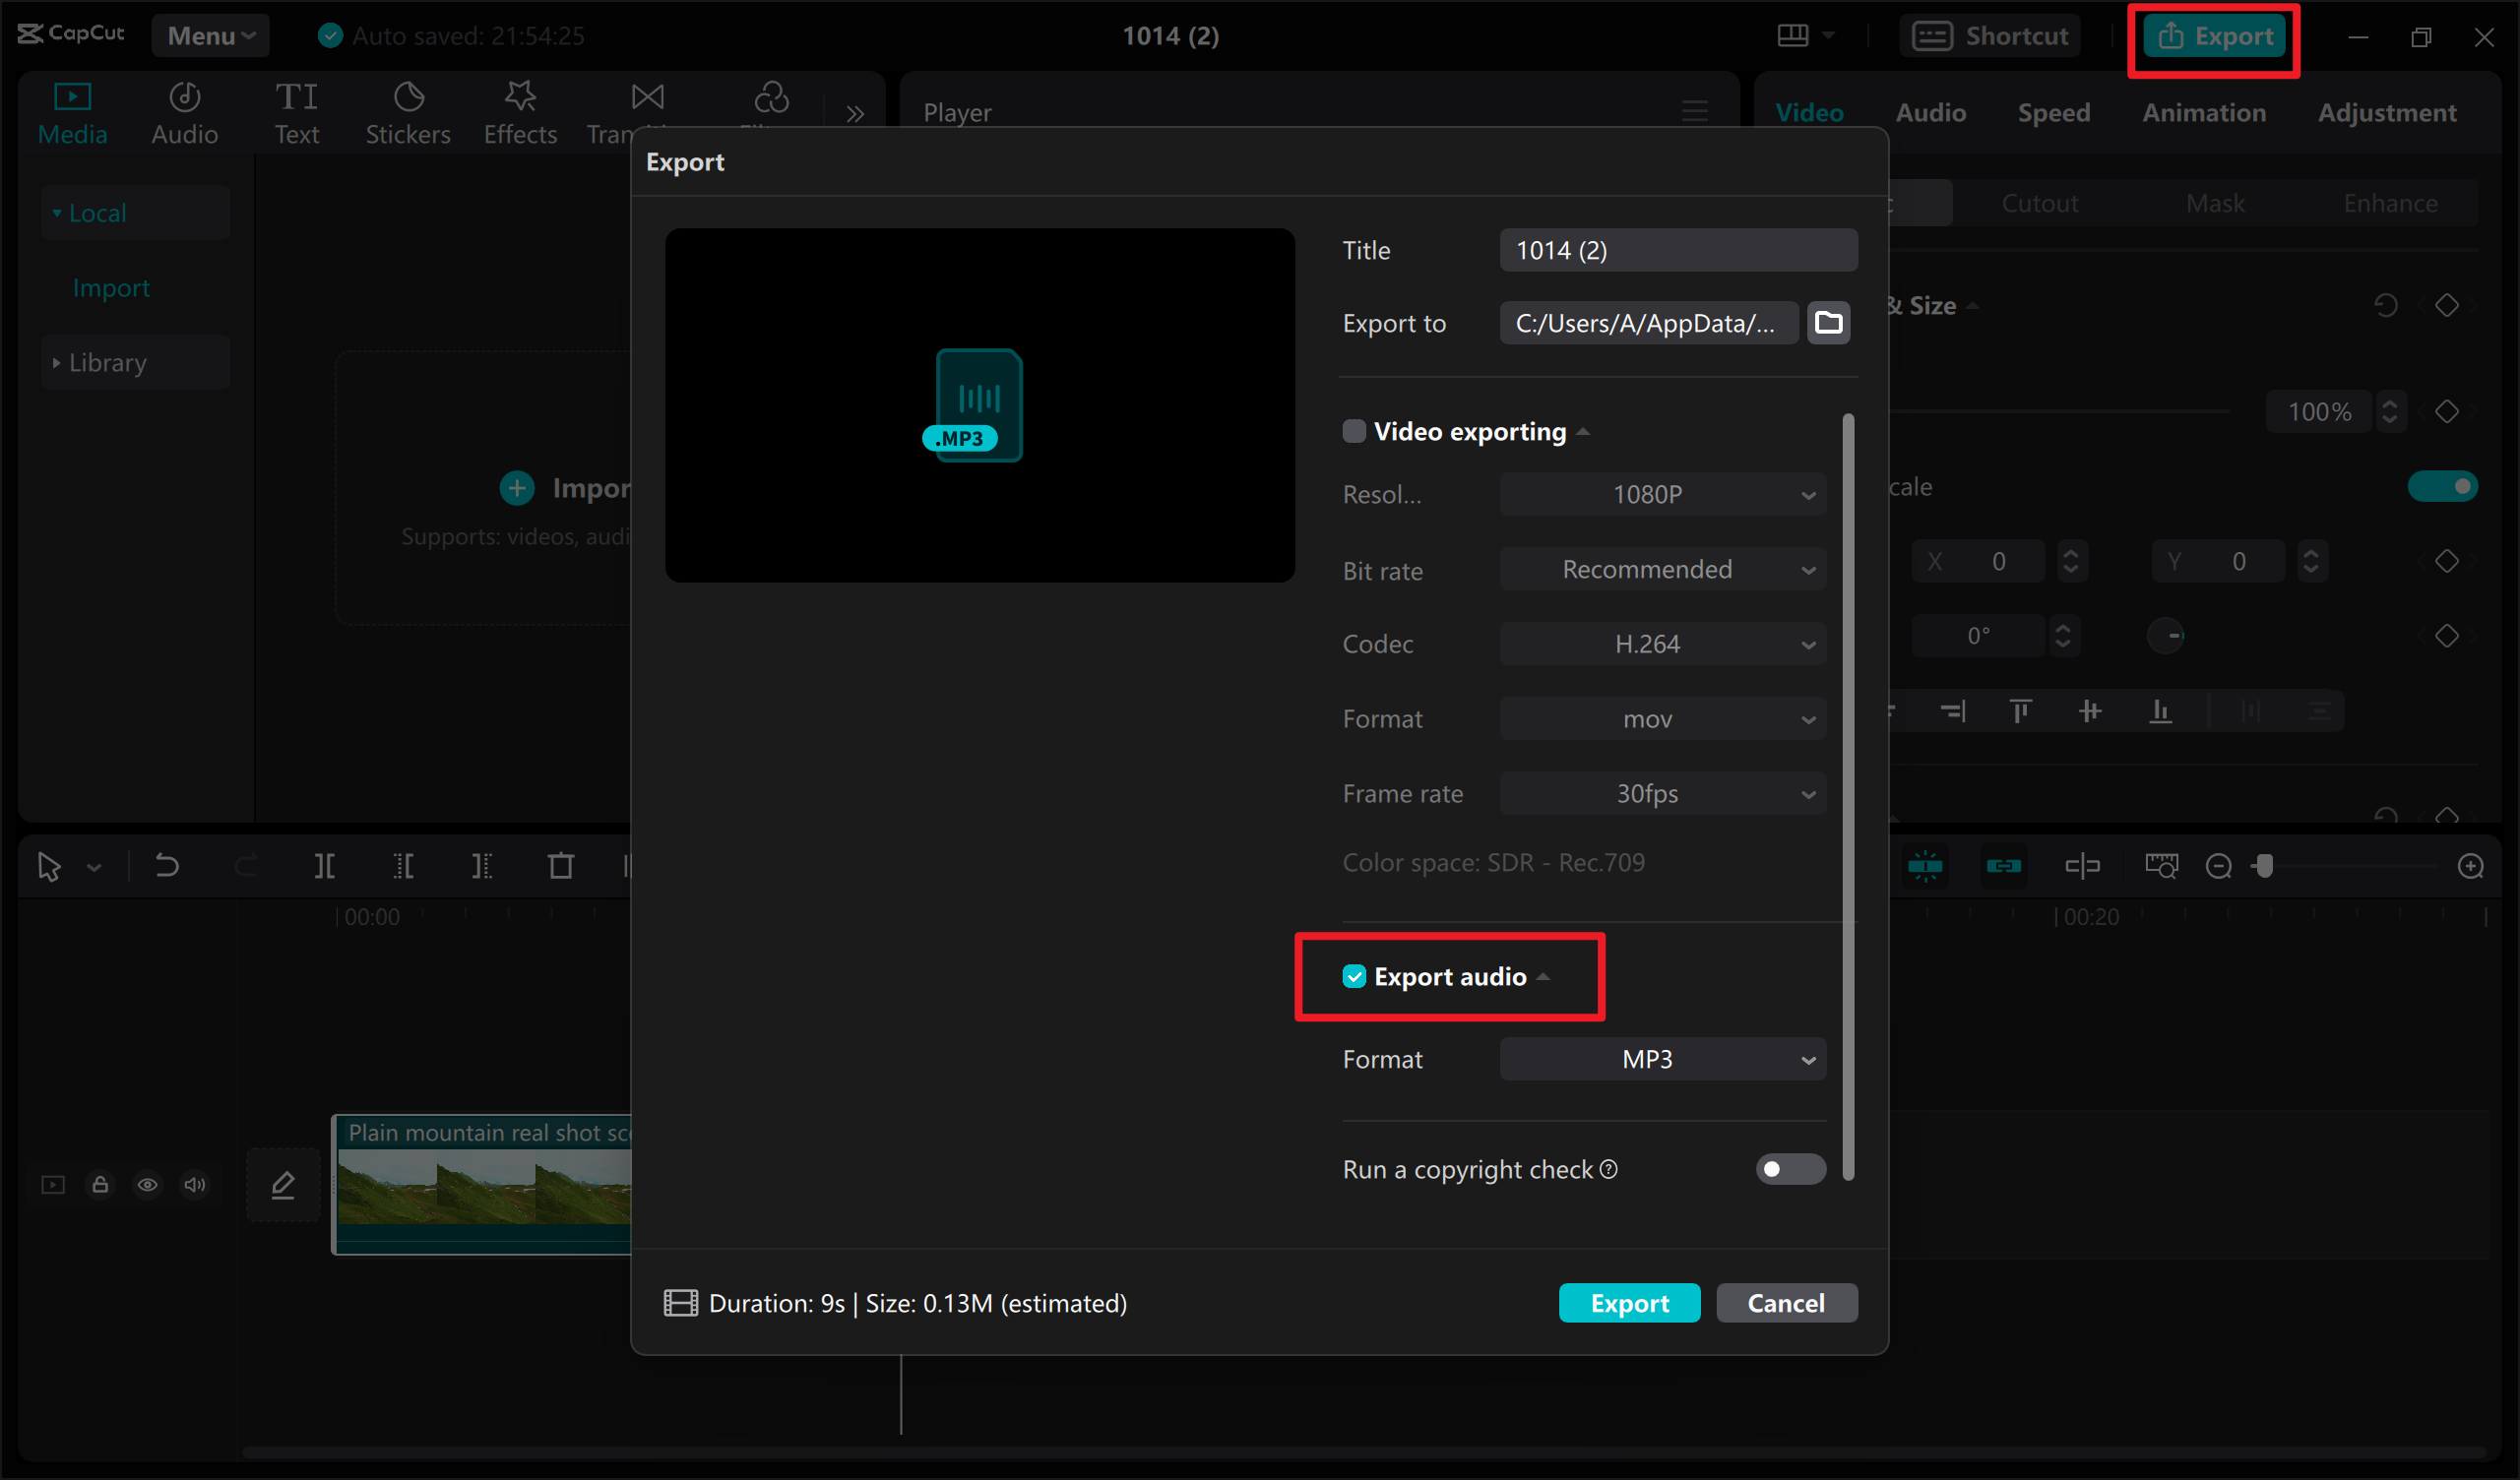The height and width of the screenshot is (1480, 2520).
Task: Select the Split tool in the timeline toolbar
Action: (323, 866)
